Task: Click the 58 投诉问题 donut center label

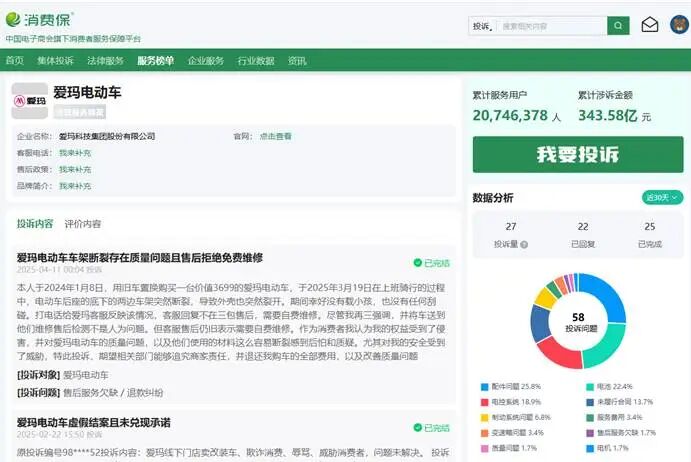Action: [x=580, y=322]
